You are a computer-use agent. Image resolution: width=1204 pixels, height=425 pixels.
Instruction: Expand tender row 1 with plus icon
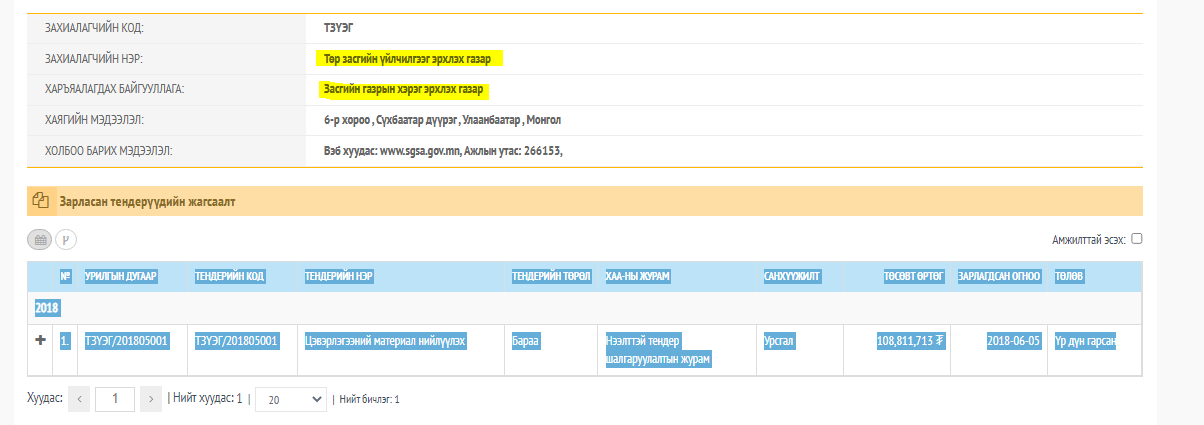click(41, 340)
